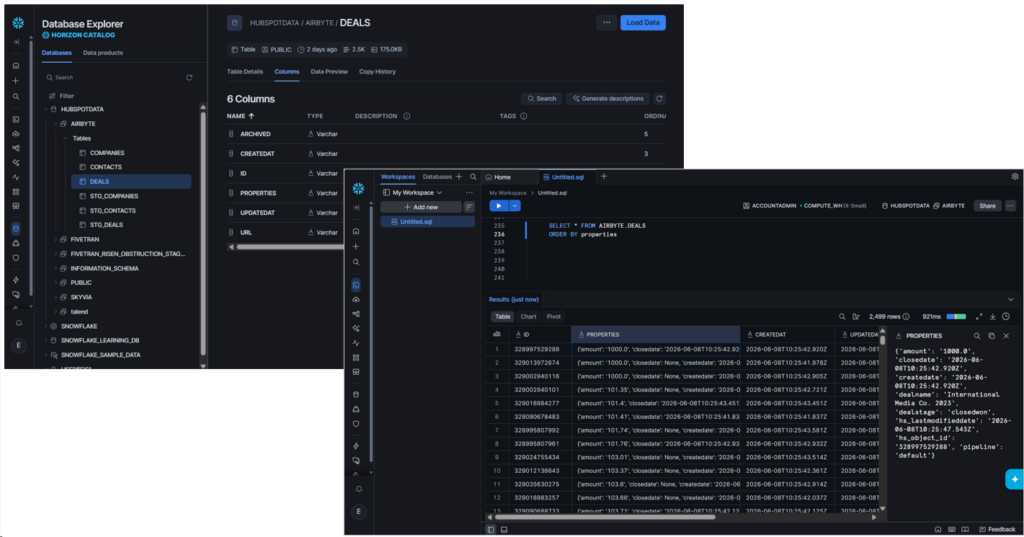Click the Load Data button

[643, 23]
